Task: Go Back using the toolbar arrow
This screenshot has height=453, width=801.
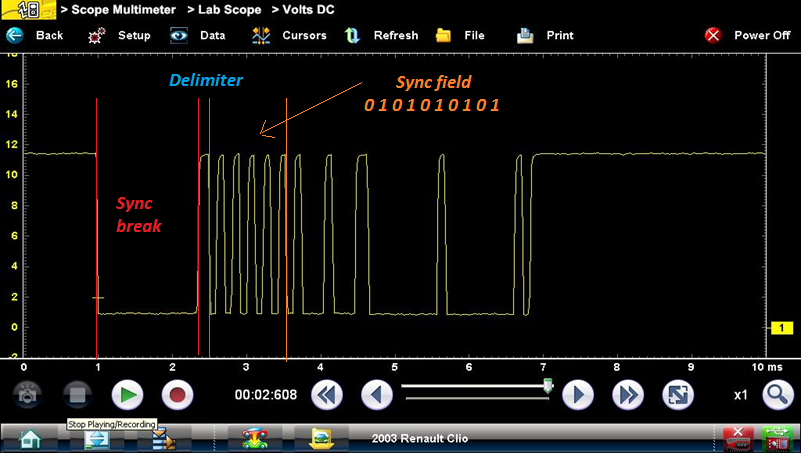Action: click(x=35, y=35)
